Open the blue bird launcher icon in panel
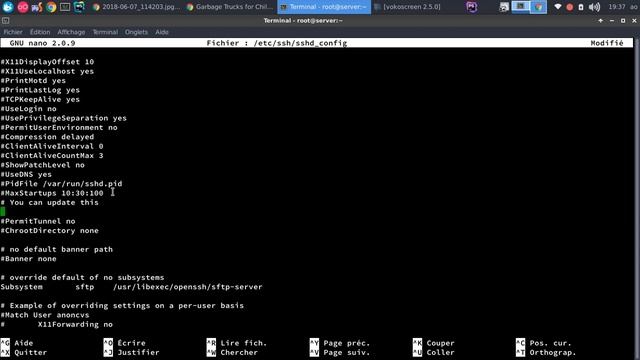 click(8, 7)
